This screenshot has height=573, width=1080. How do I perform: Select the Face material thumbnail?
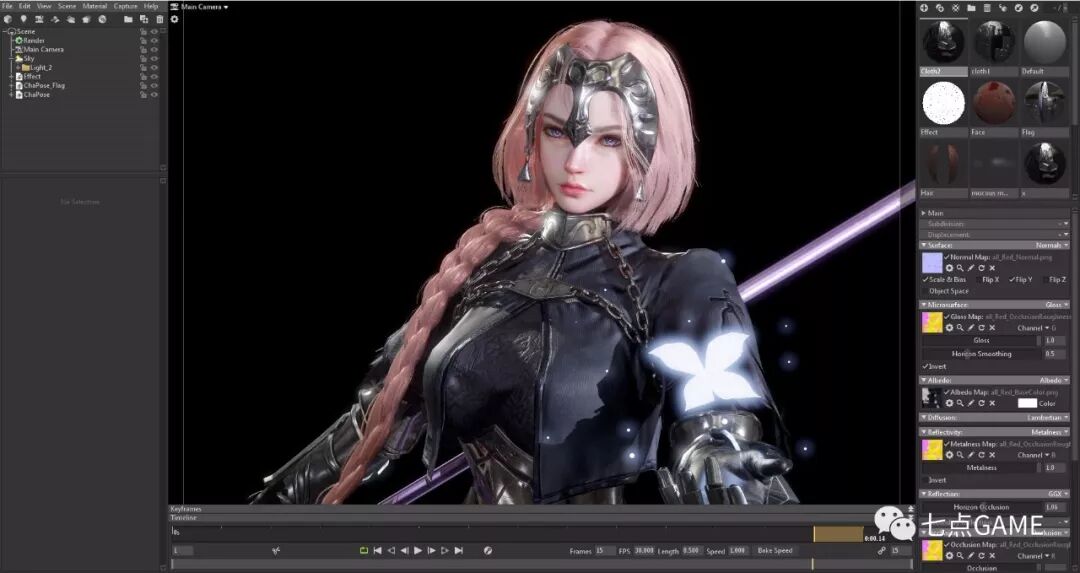click(x=994, y=103)
